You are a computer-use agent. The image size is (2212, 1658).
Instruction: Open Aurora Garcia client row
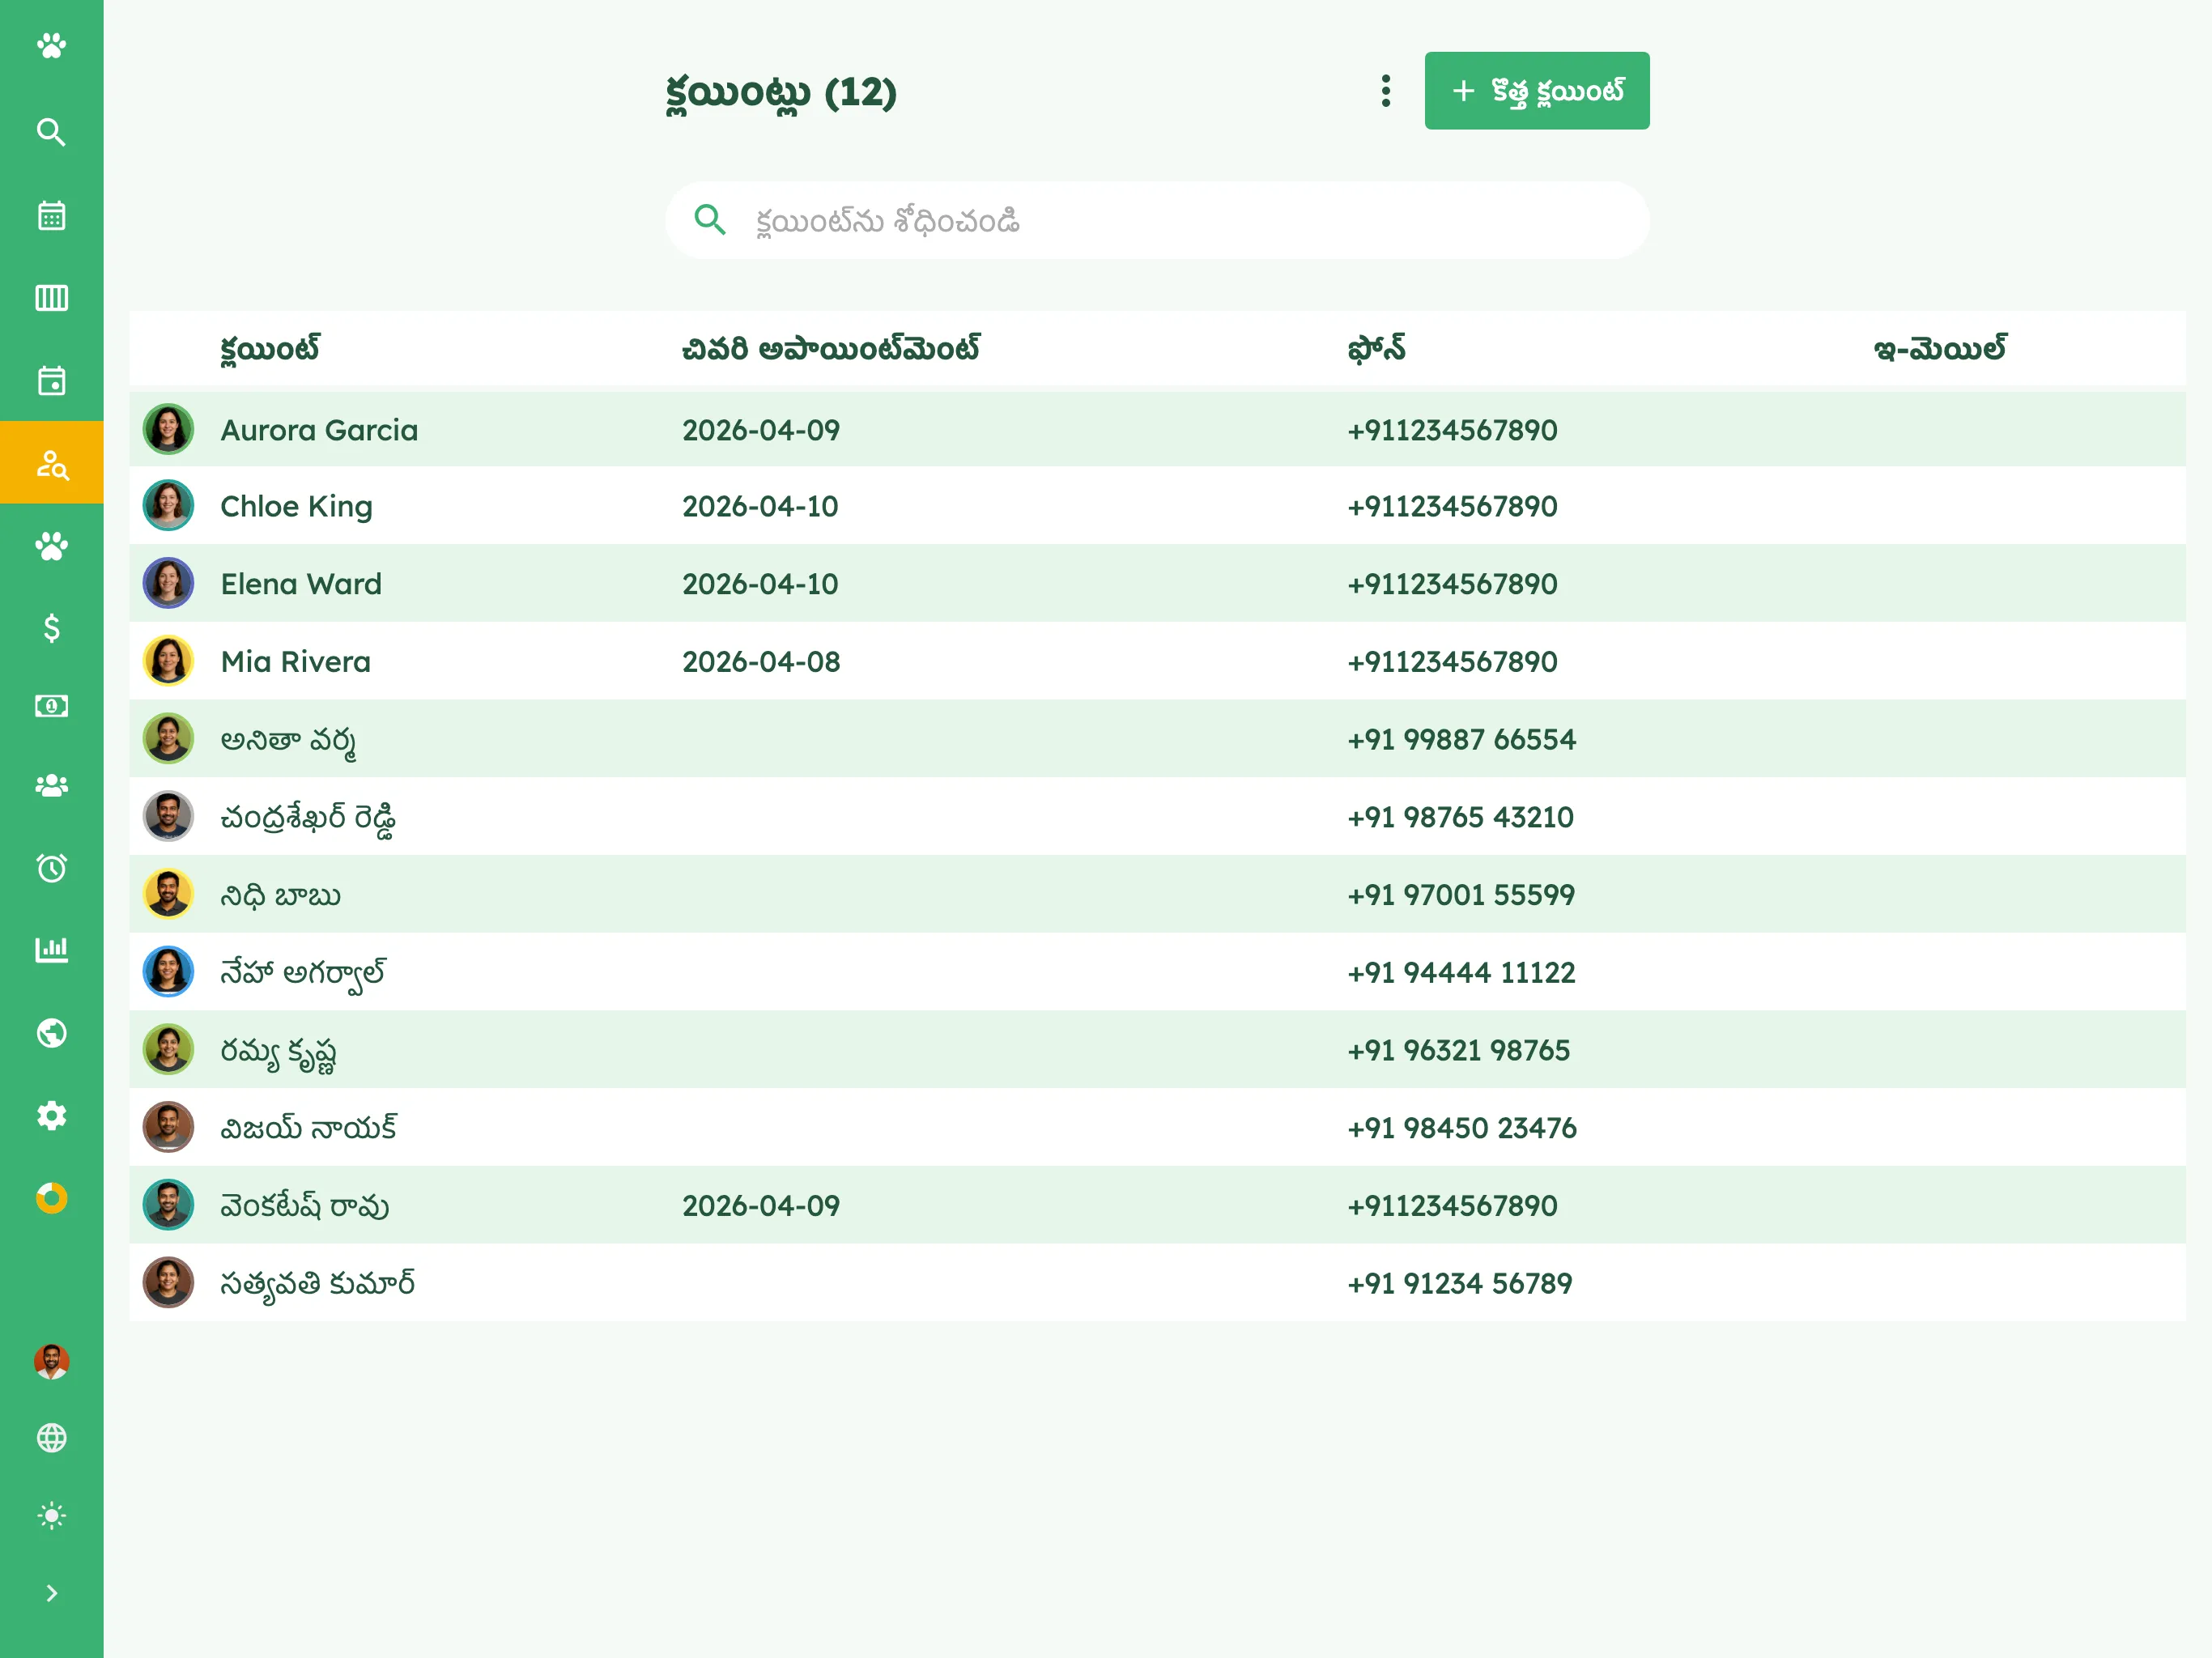[x=1157, y=430]
